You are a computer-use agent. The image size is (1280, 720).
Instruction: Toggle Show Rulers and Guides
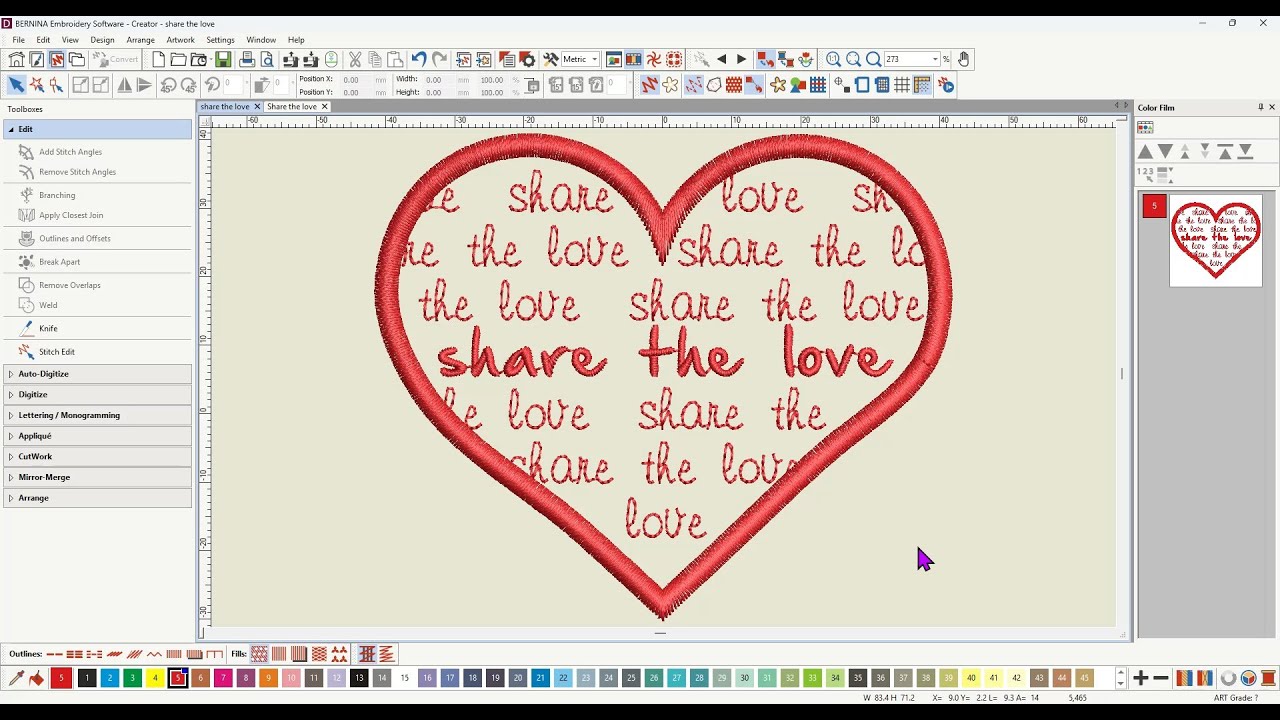click(x=922, y=85)
